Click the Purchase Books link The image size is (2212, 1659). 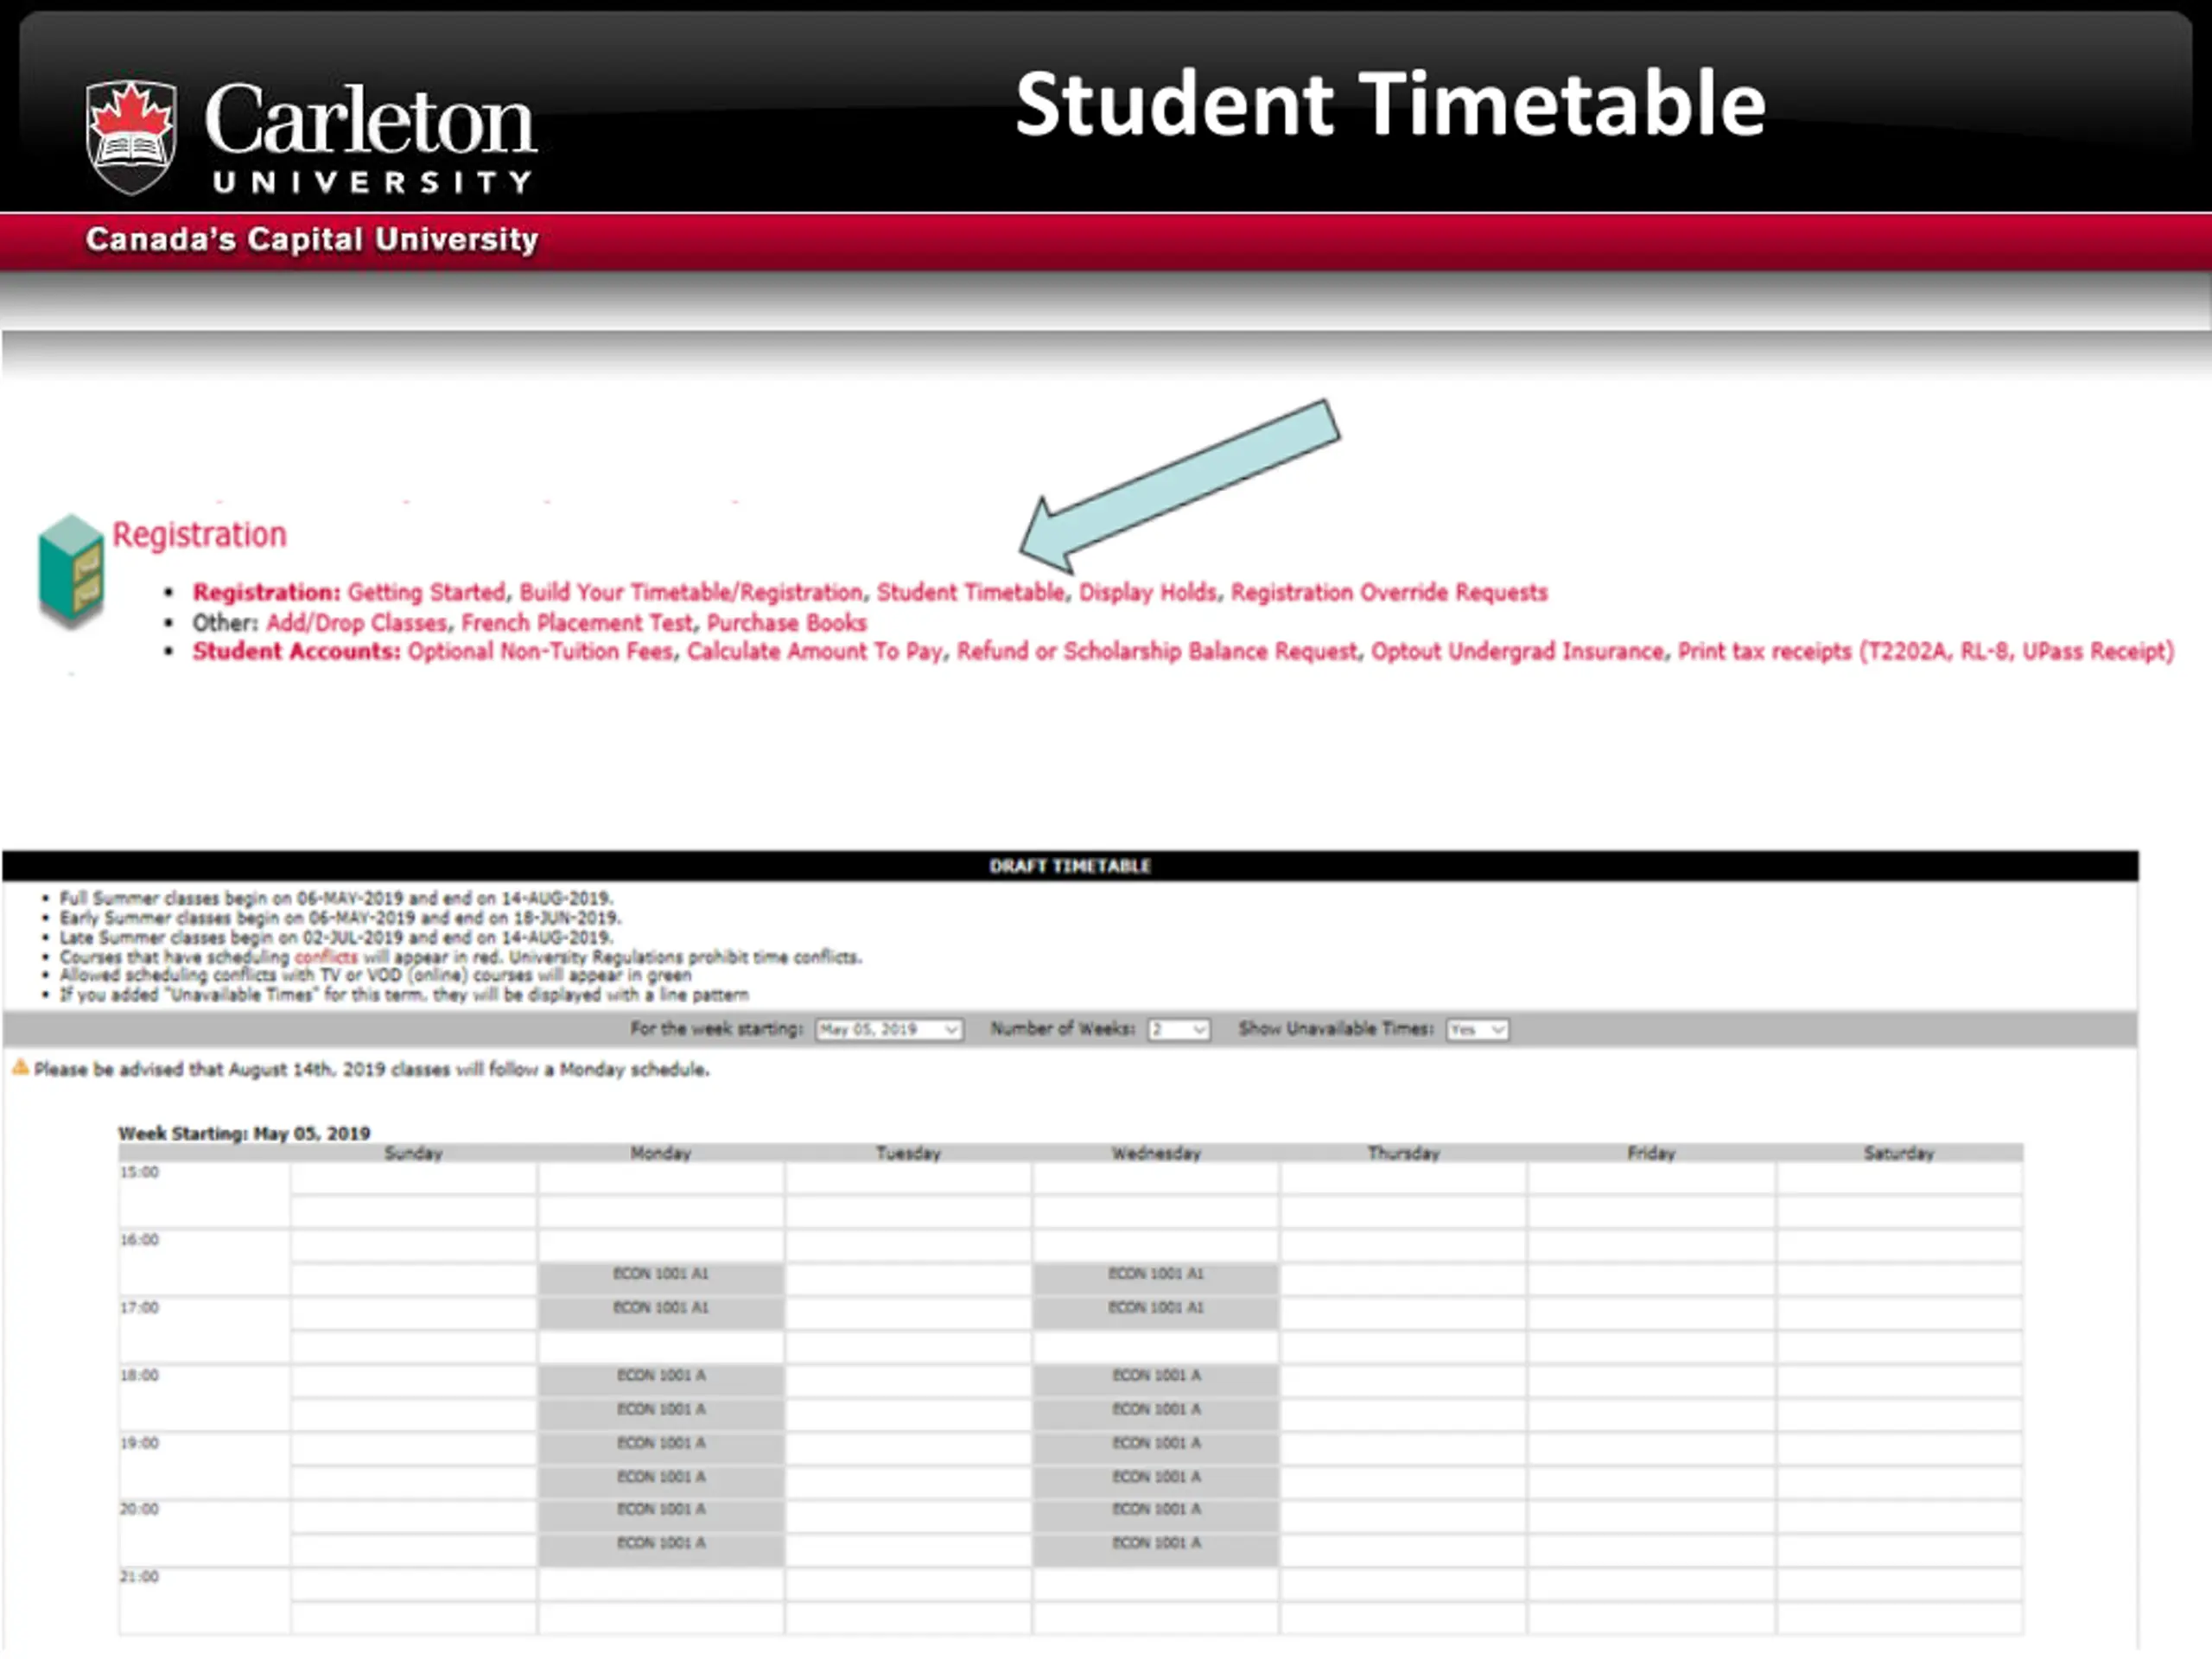pyautogui.click(x=786, y=622)
